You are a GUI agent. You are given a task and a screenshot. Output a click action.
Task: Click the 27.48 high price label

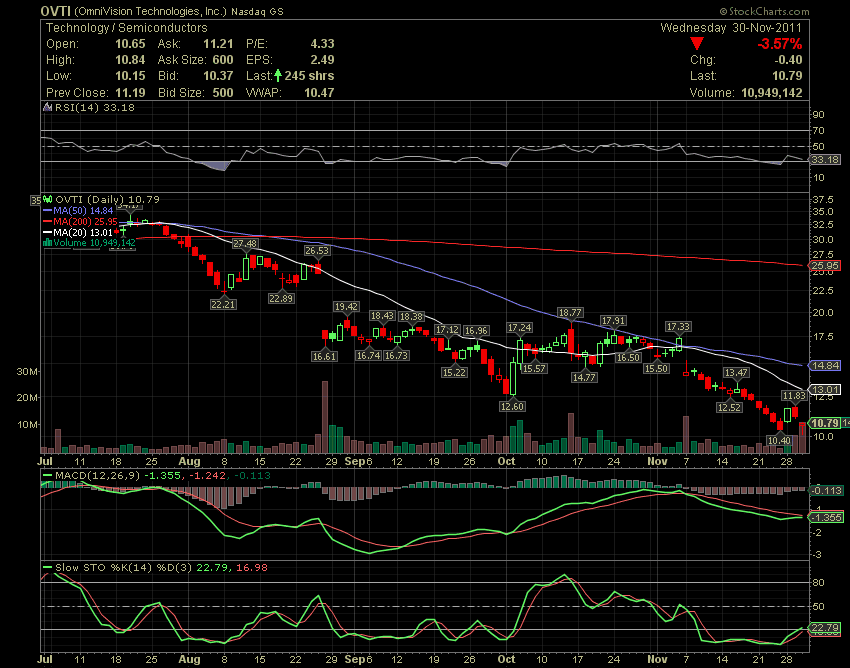[245, 244]
